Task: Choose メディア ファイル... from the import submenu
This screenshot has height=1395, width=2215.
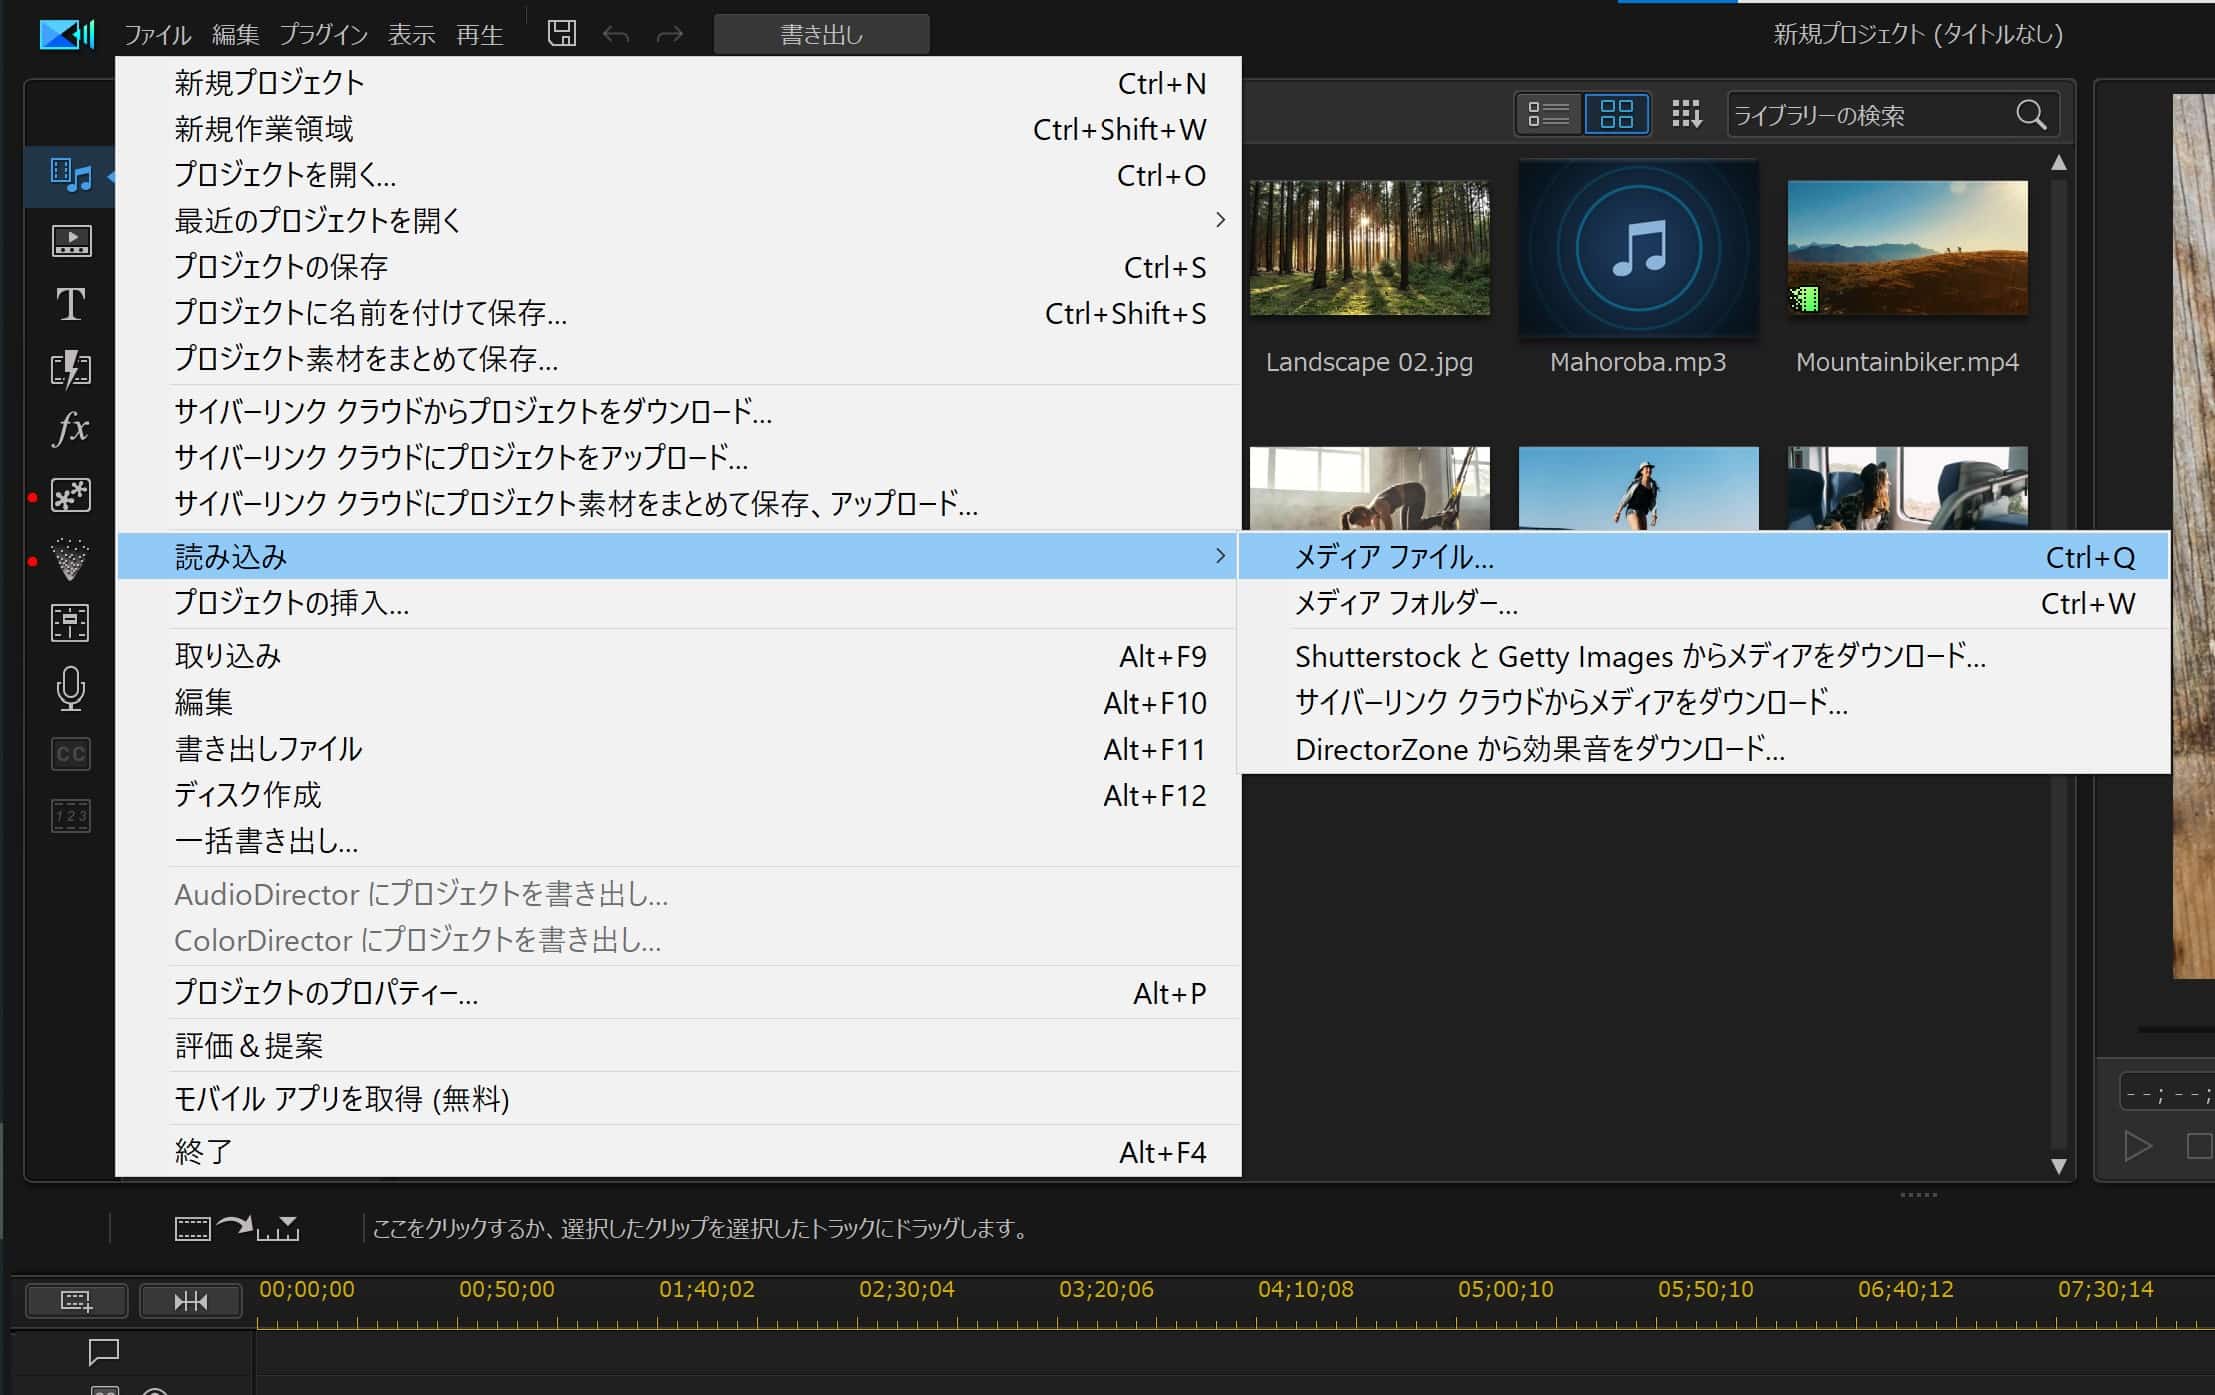Action: tap(1394, 557)
